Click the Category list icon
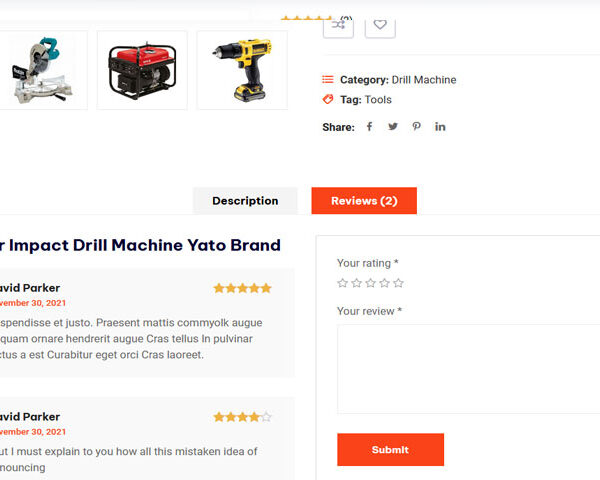 coord(328,80)
